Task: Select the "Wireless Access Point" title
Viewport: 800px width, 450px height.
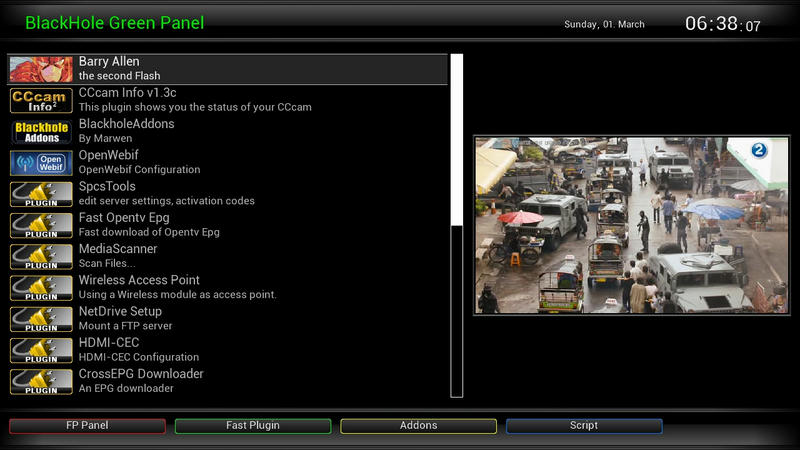Action: [x=139, y=280]
